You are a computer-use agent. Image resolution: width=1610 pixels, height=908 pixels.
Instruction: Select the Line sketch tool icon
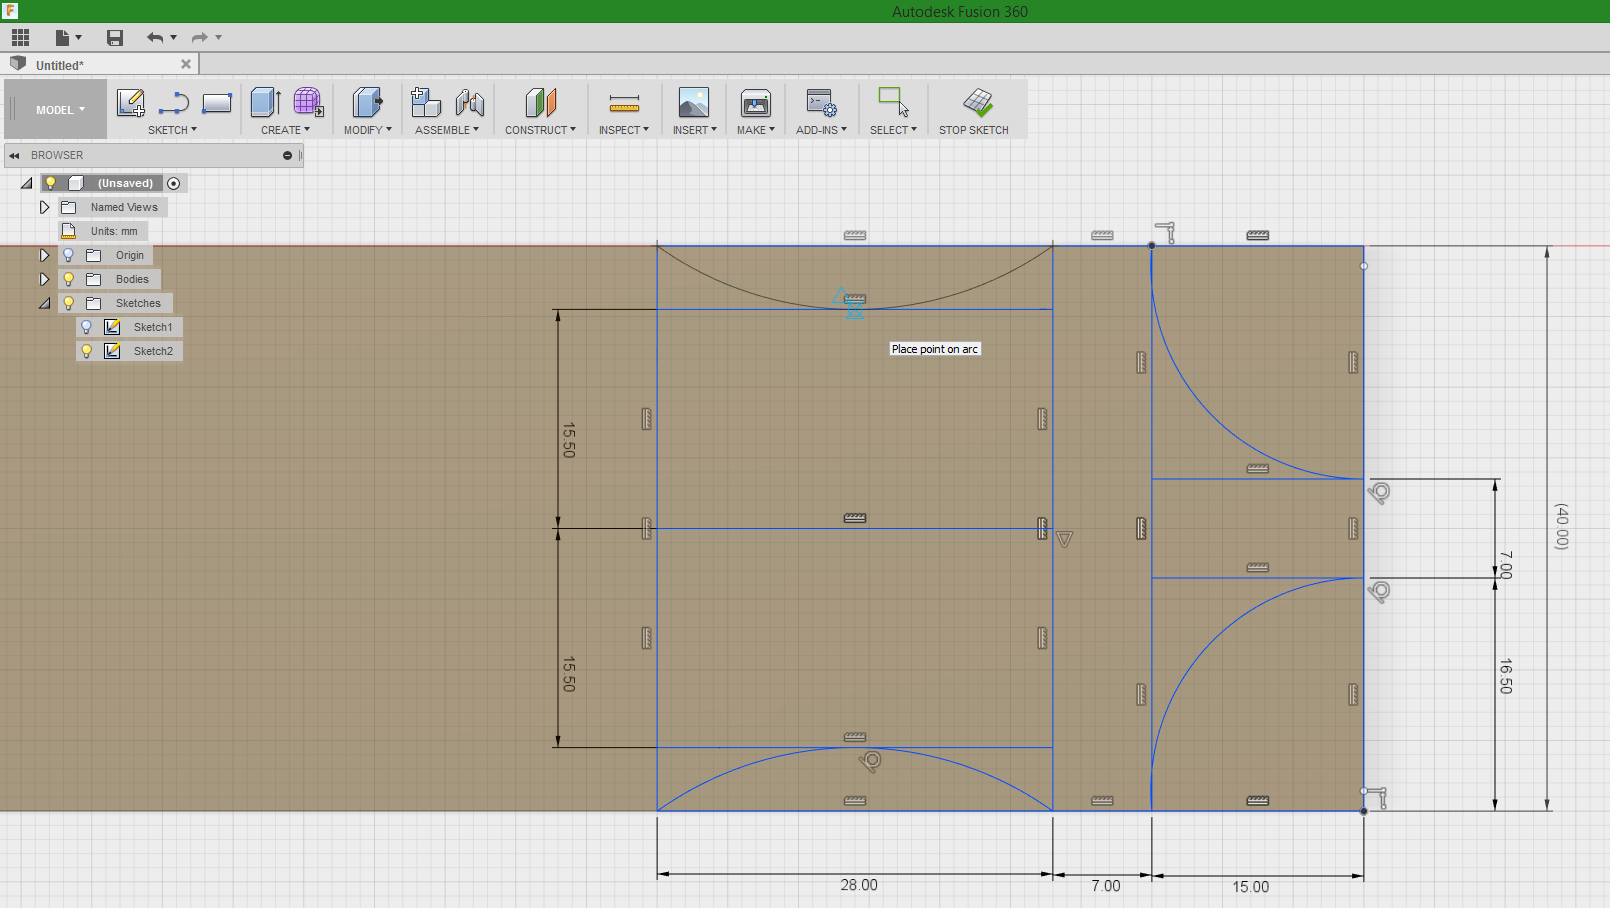pyautogui.click(x=174, y=103)
